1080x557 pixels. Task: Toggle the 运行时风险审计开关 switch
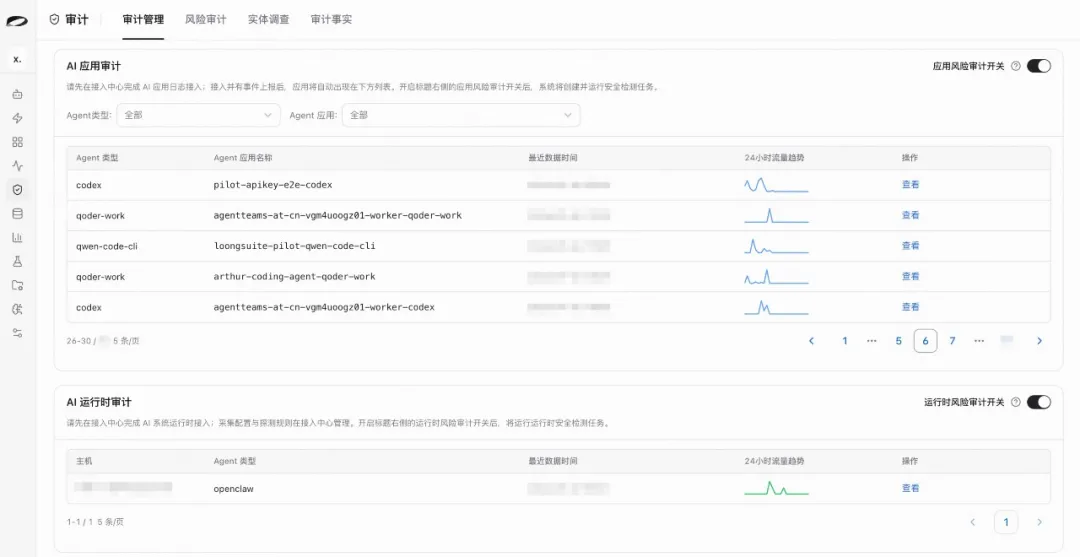[1039, 402]
